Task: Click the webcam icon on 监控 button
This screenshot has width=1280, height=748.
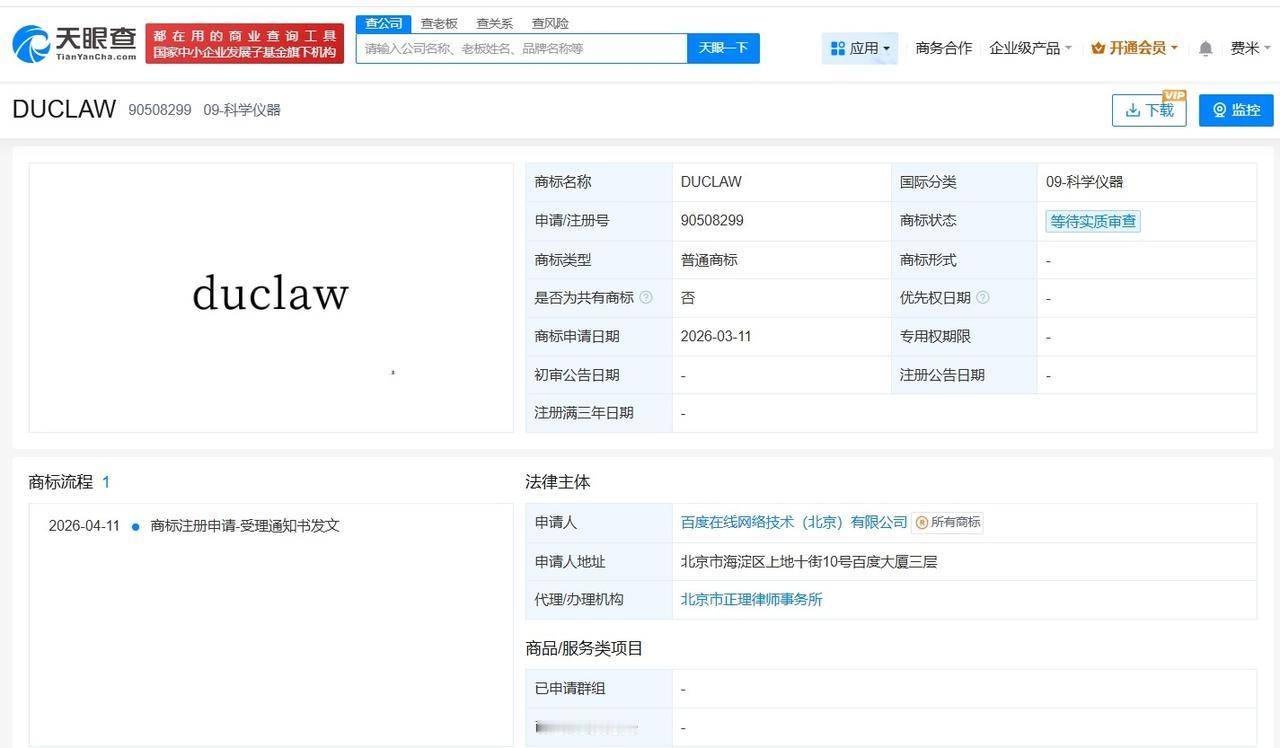Action: 1219,110
